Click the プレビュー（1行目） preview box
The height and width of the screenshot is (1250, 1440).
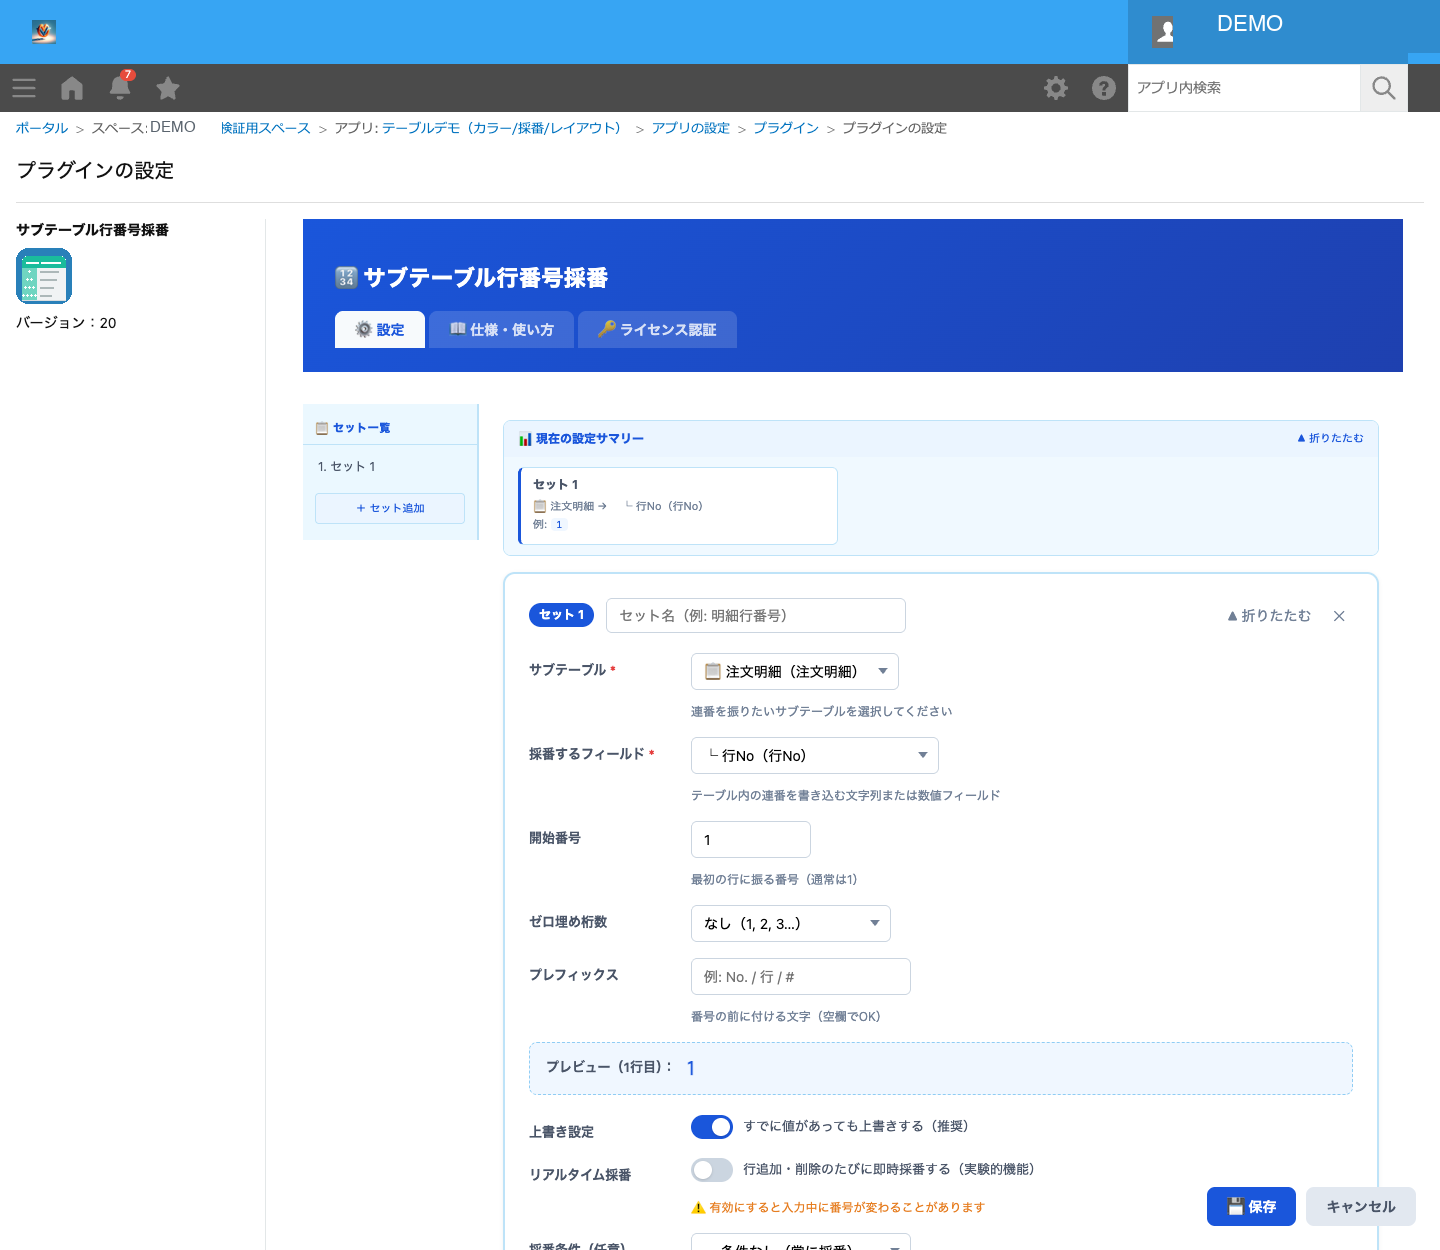pos(941,1068)
